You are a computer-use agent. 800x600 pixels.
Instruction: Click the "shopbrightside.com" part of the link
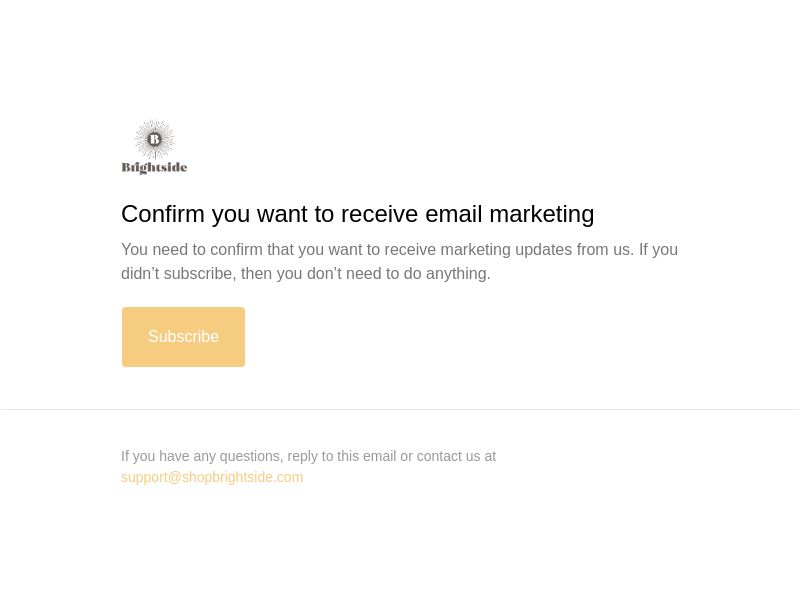click(242, 477)
